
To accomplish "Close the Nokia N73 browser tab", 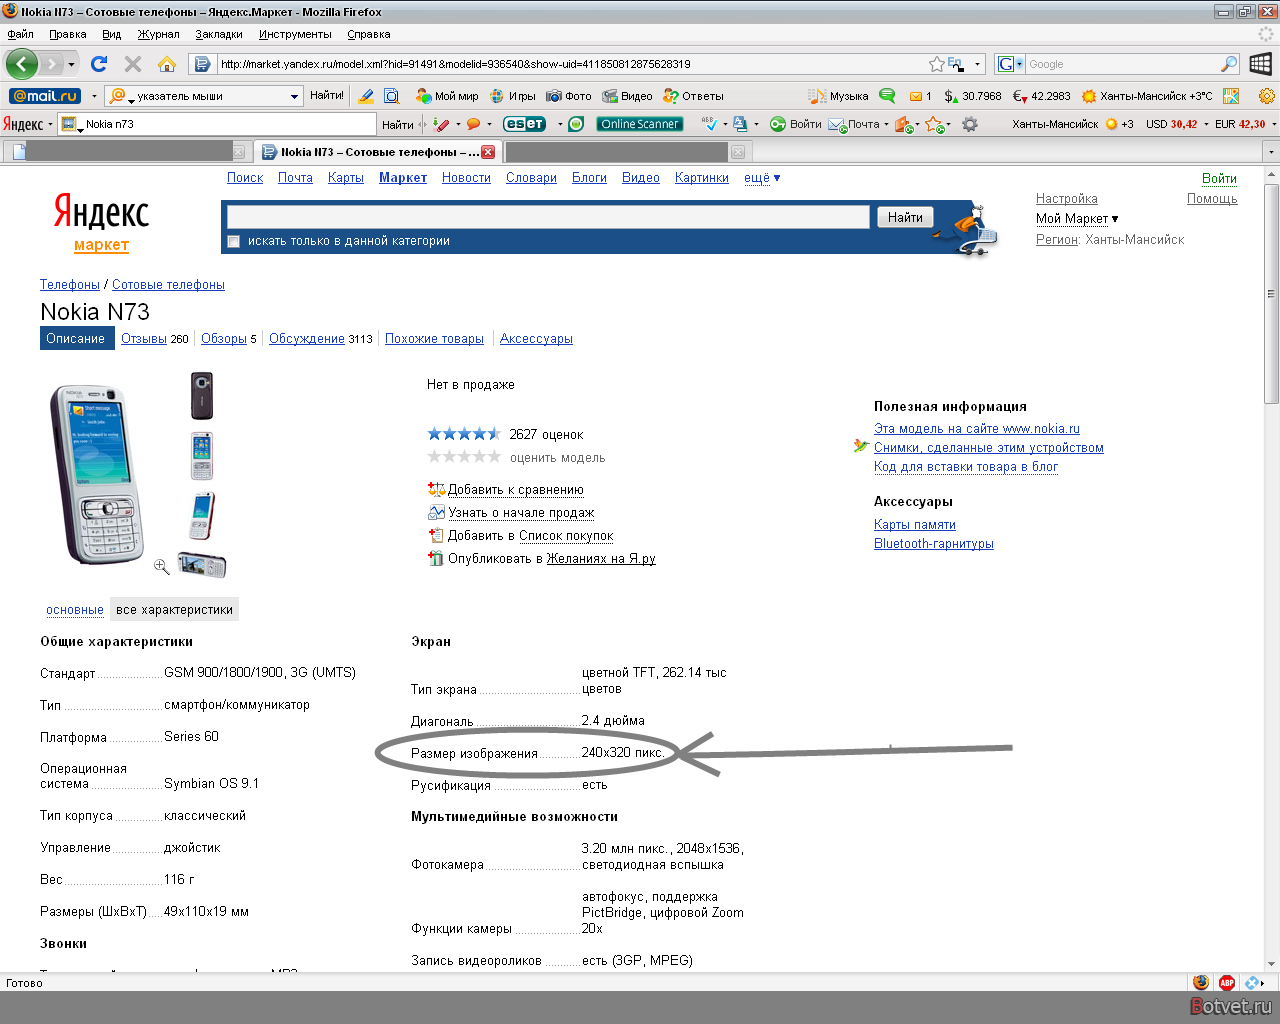I will click(488, 152).
